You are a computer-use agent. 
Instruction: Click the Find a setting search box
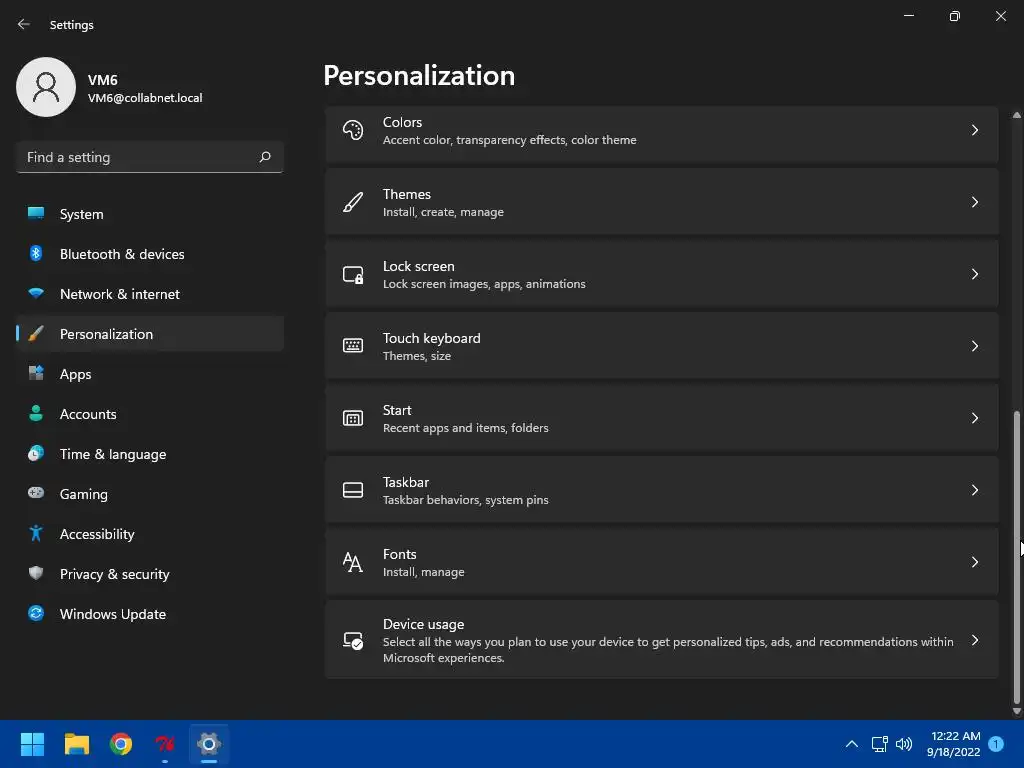point(150,157)
